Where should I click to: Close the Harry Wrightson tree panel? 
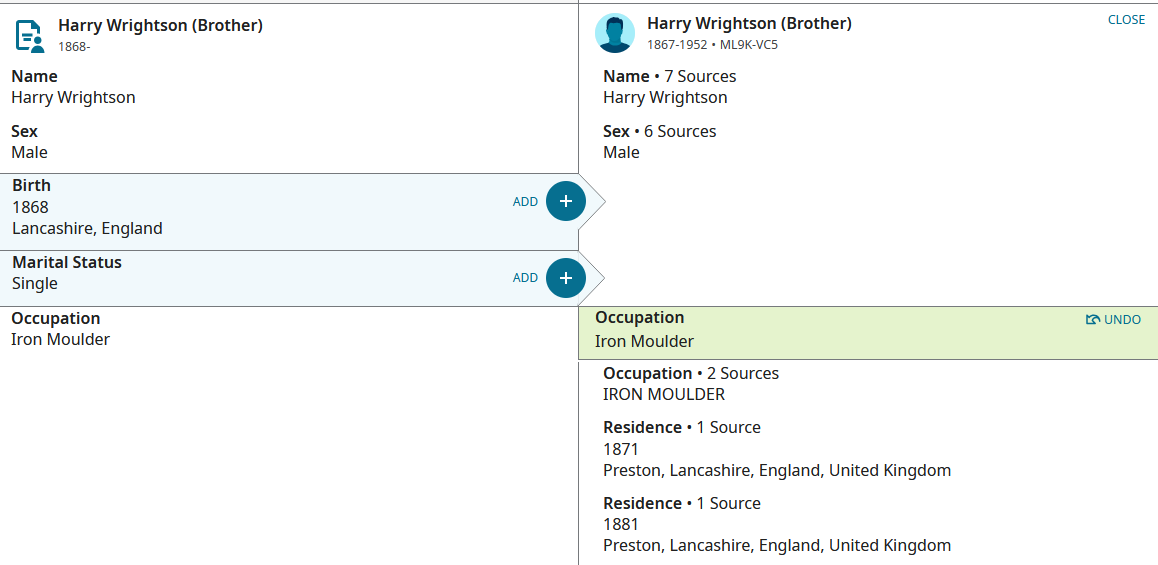[x=1126, y=20]
